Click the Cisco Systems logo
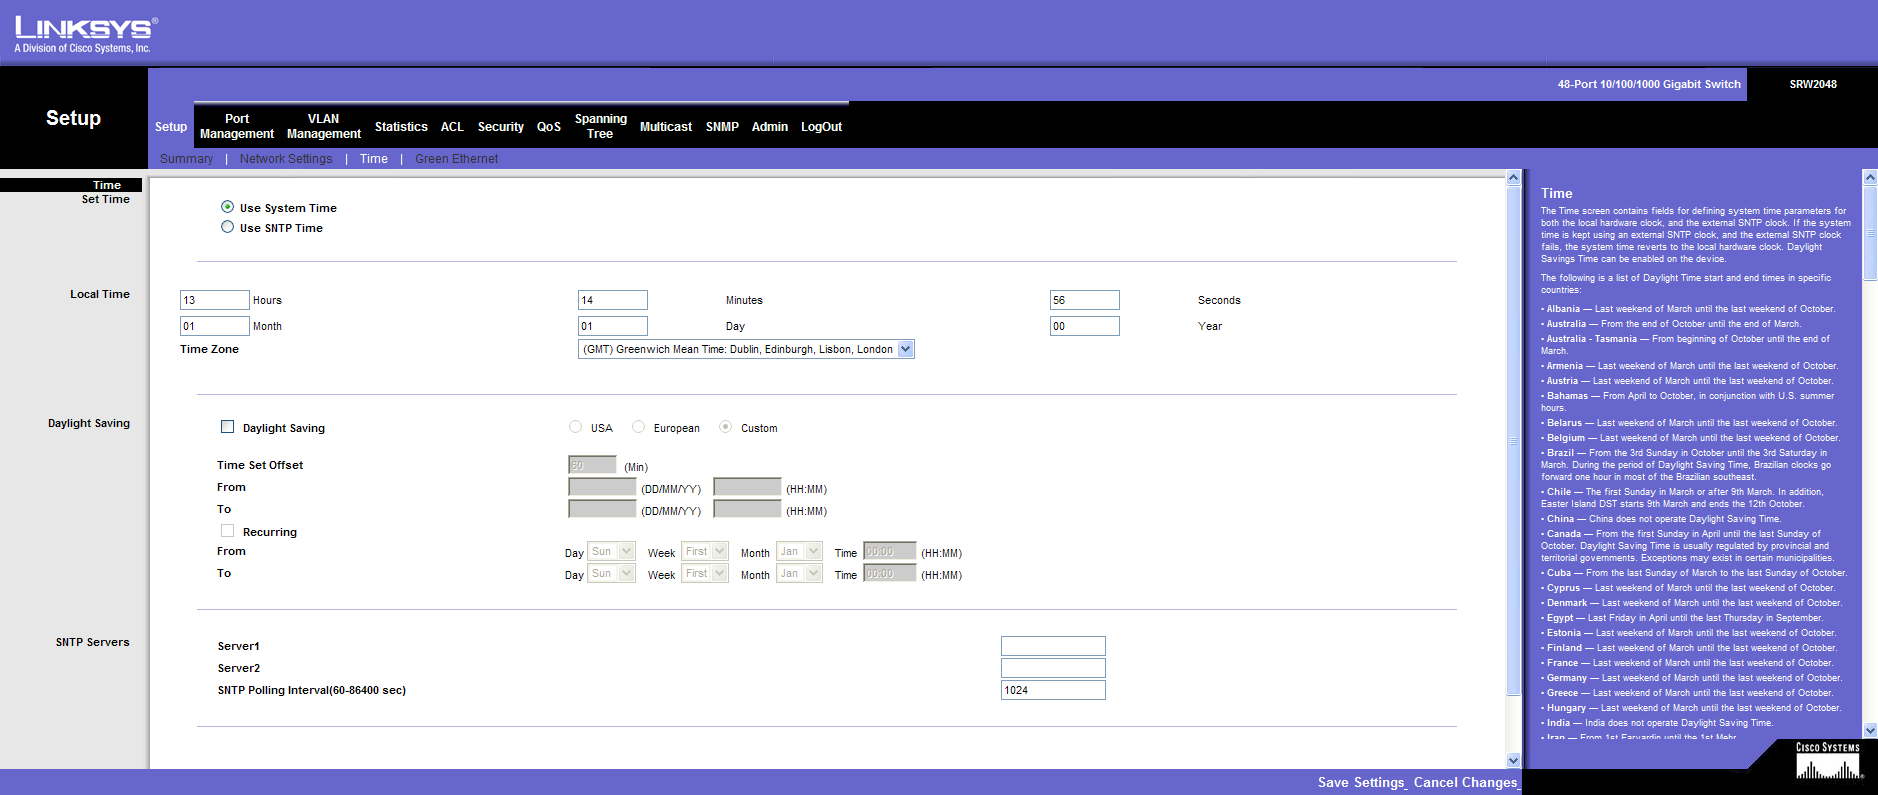This screenshot has height=795, width=1878. [x=1827, y=762]
